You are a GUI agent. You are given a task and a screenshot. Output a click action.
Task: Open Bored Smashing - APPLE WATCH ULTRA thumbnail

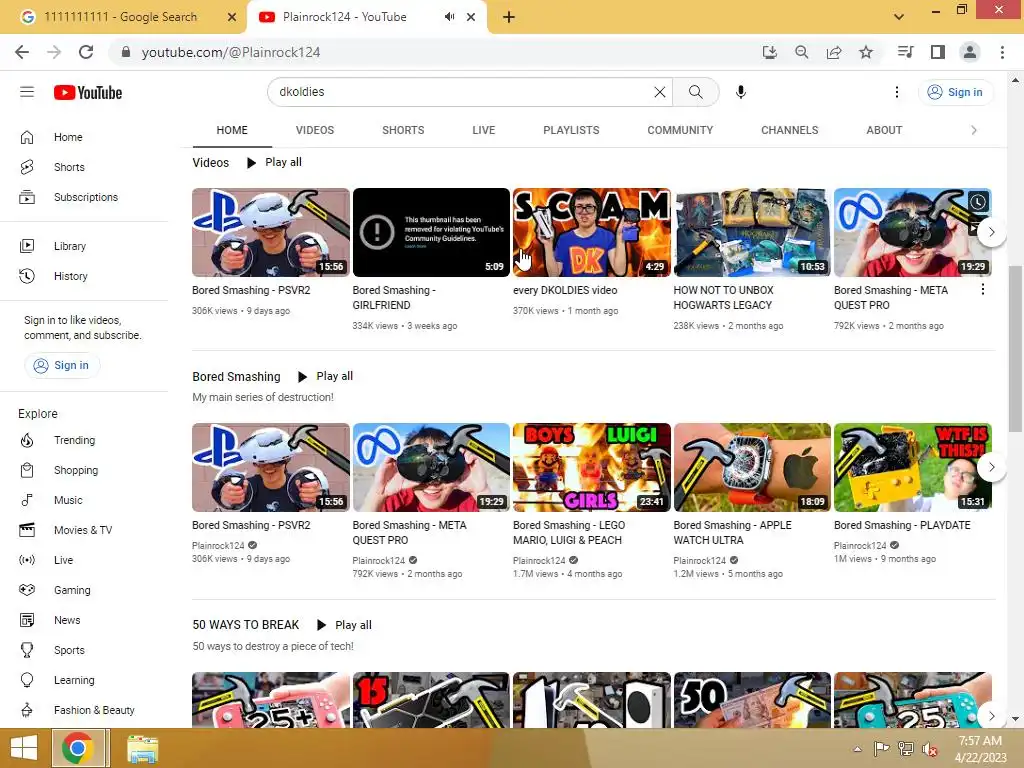pos(752,468)
